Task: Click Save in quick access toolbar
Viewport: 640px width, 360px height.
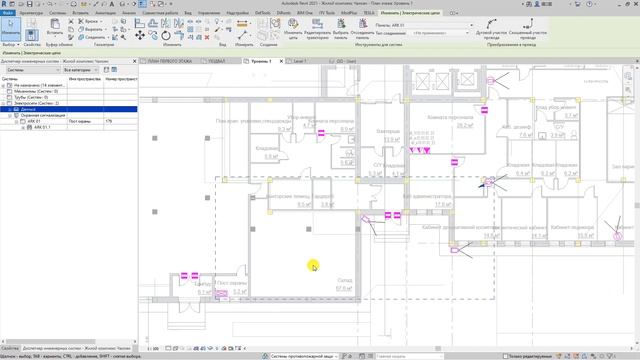Action: [29, 4]
